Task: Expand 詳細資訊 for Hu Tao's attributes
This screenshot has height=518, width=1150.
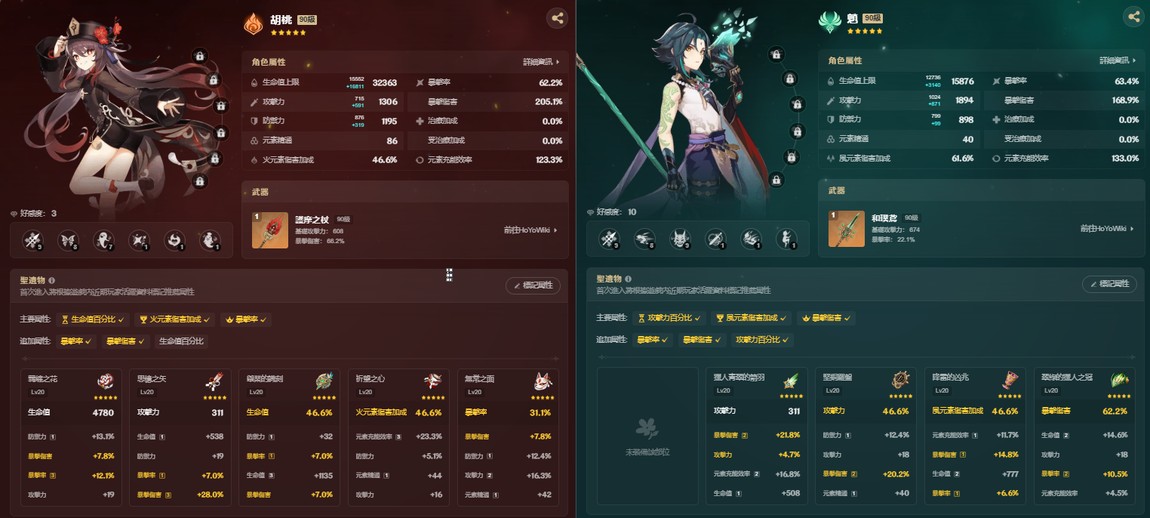Action: [541, 62]
